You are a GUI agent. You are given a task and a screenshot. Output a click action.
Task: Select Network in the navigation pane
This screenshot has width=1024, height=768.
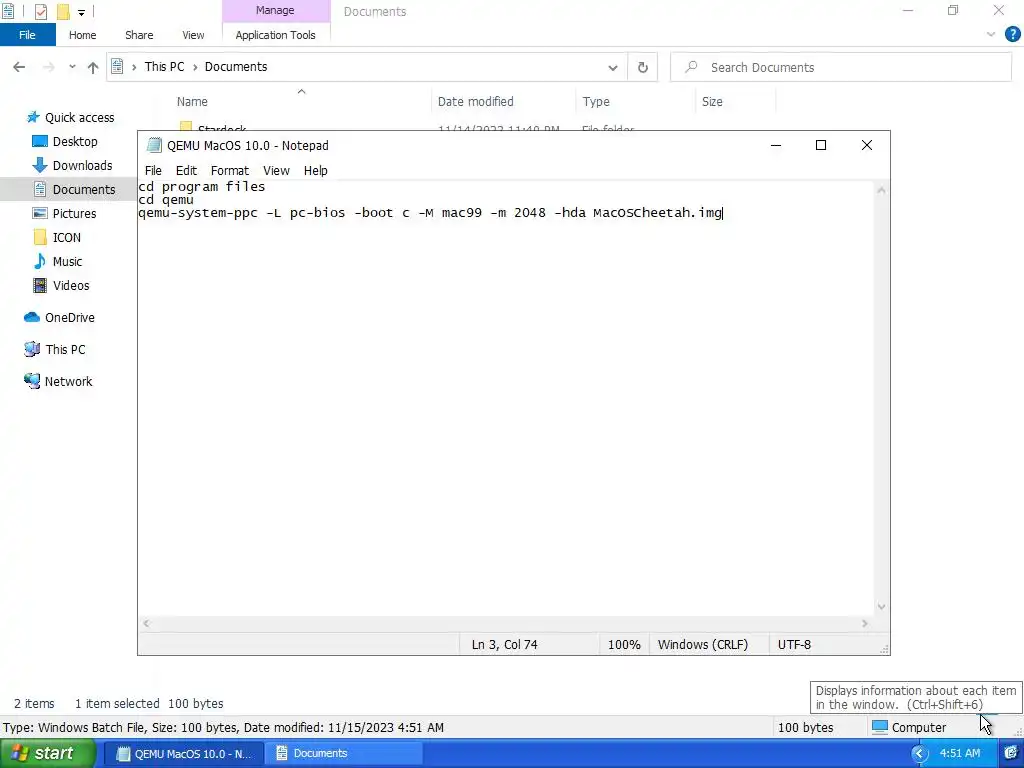[68, 381]
